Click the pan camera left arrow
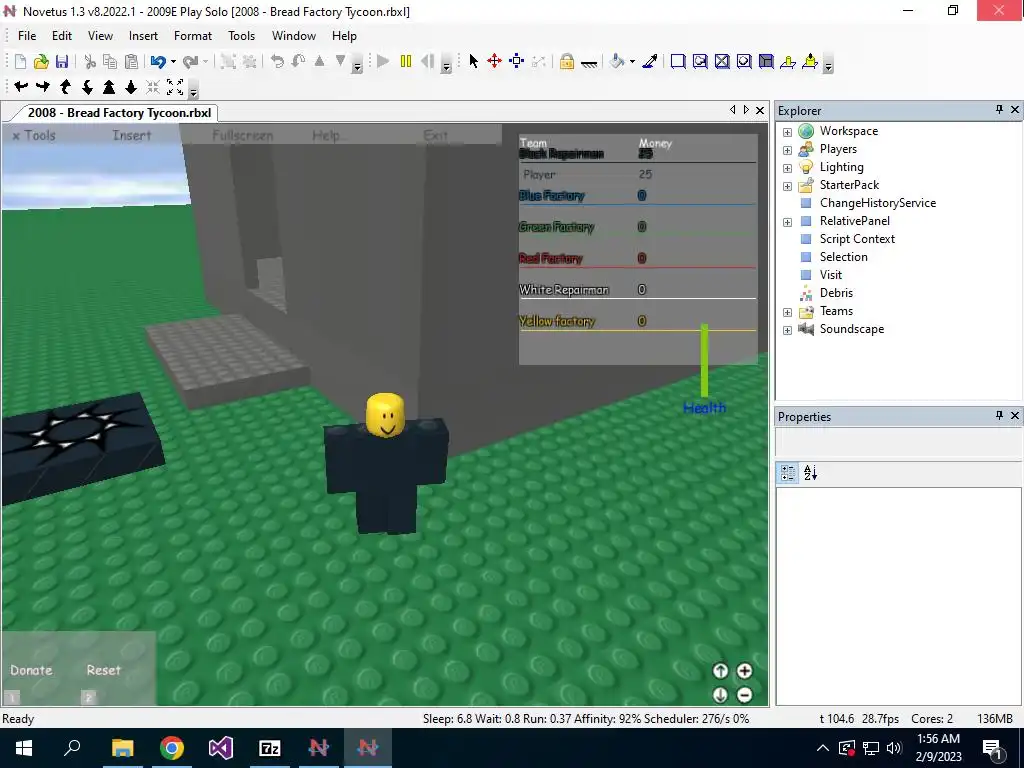 tap(21, 86)
